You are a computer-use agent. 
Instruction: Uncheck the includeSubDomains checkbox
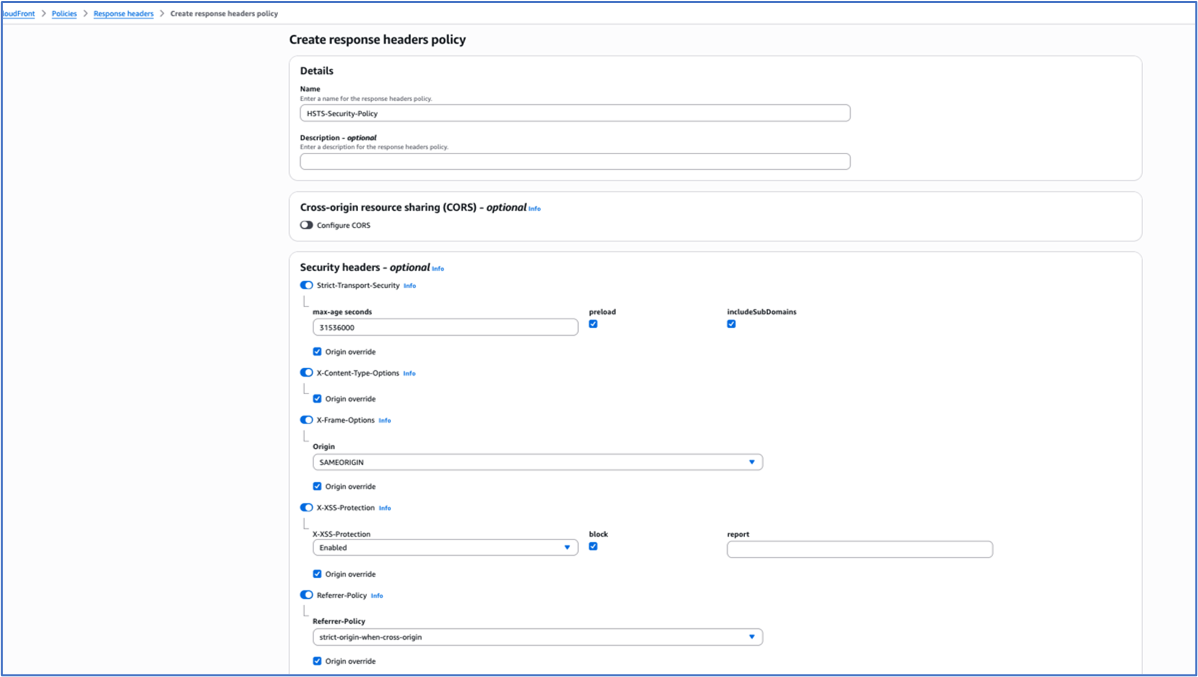tap(731, 324)
